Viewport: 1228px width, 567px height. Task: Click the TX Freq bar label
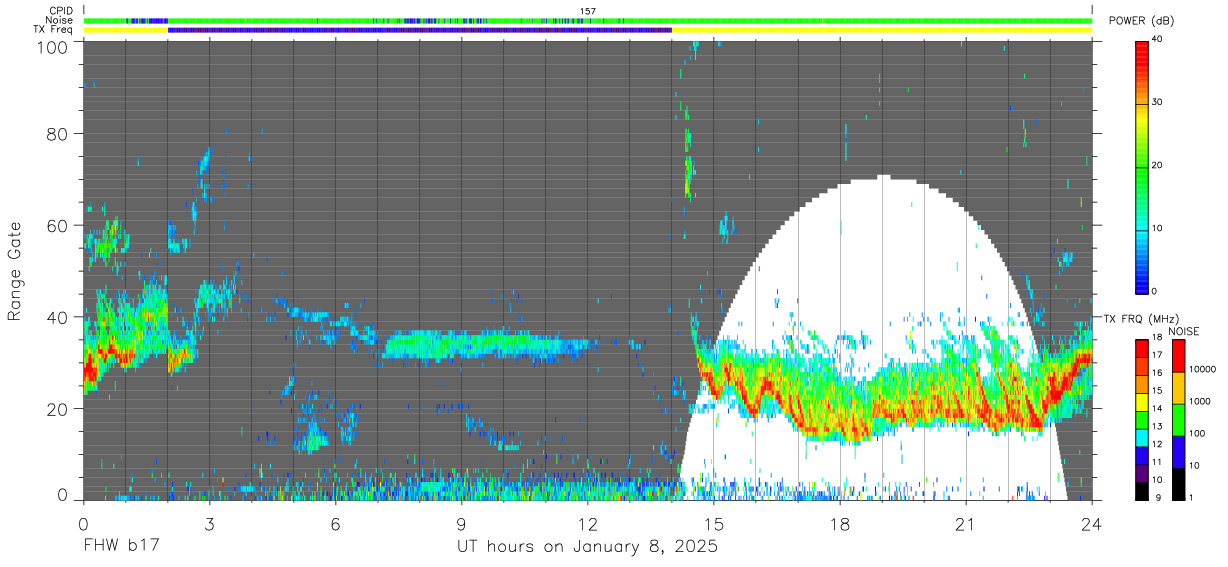click(55, 30)
